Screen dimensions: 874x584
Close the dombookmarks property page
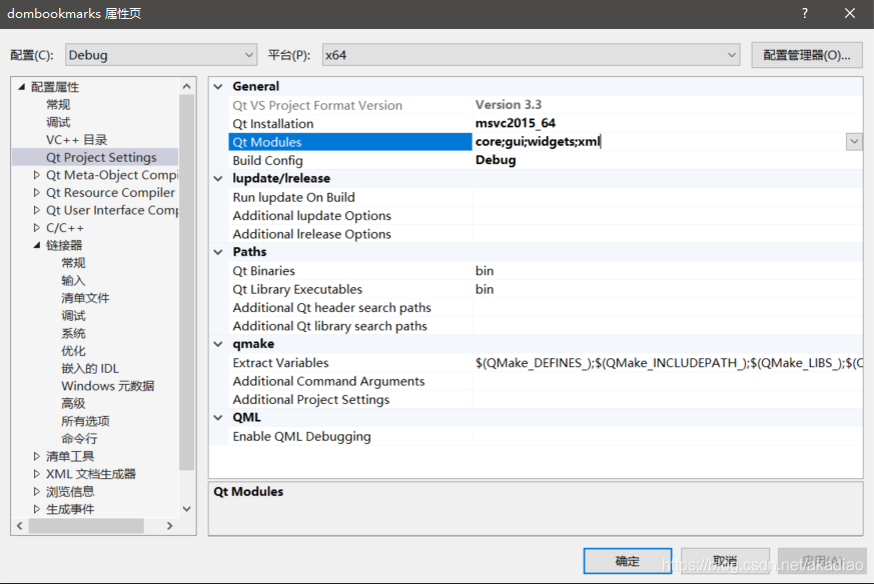849,13
